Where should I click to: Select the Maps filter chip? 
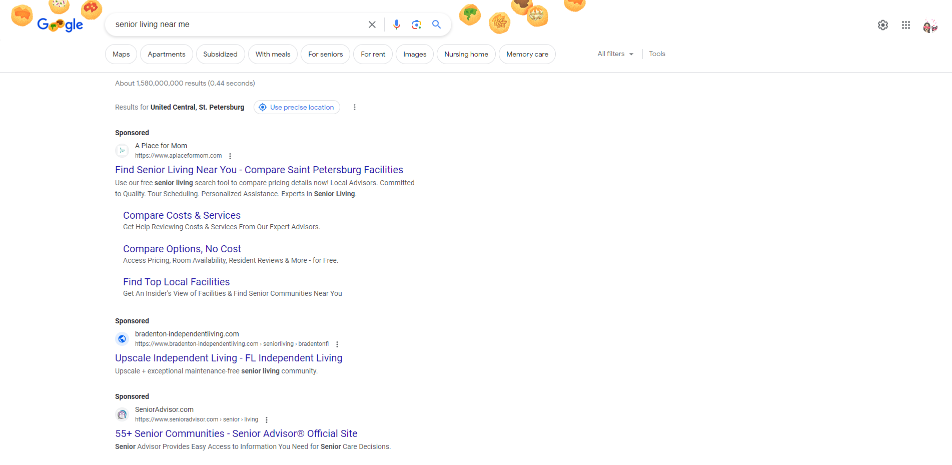coord(121,55)
